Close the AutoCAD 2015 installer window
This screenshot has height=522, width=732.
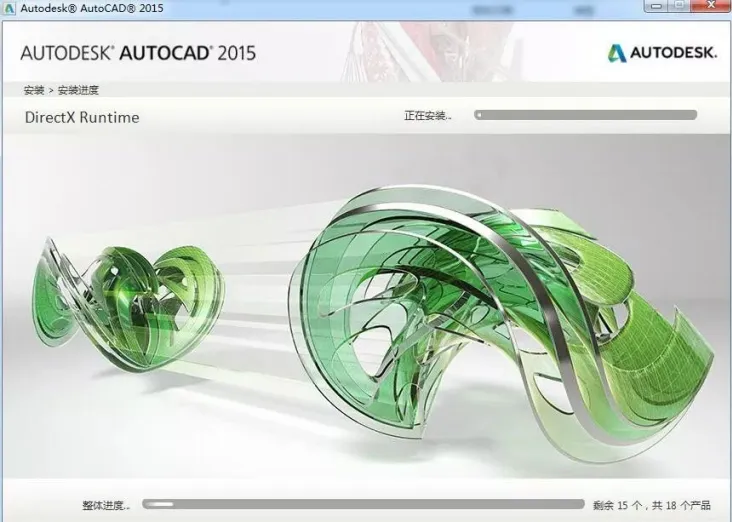[711, 6]
